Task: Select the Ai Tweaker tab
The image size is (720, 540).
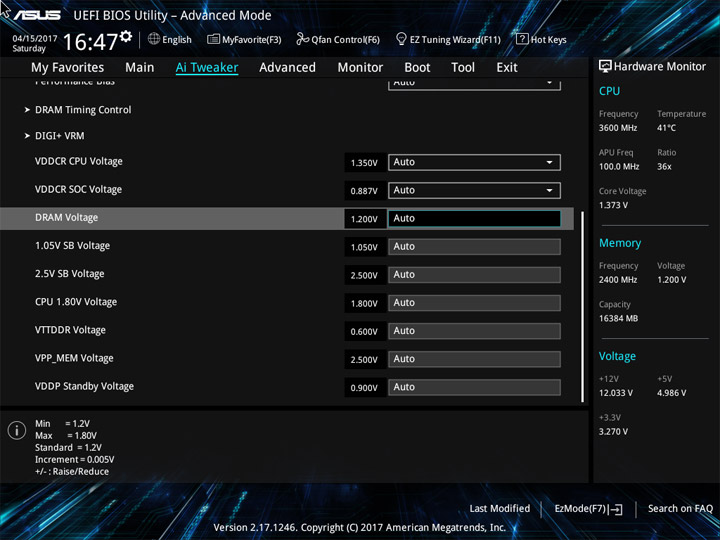Action: tap(207, 68)
